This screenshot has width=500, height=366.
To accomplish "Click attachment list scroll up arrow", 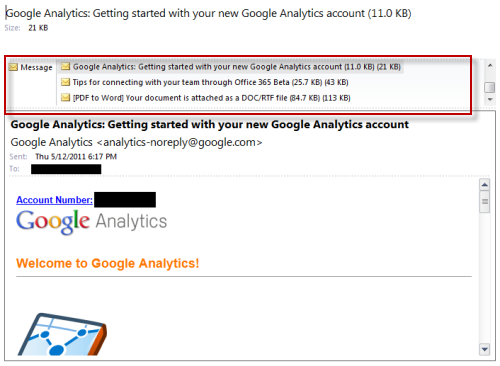I will 490,65.
